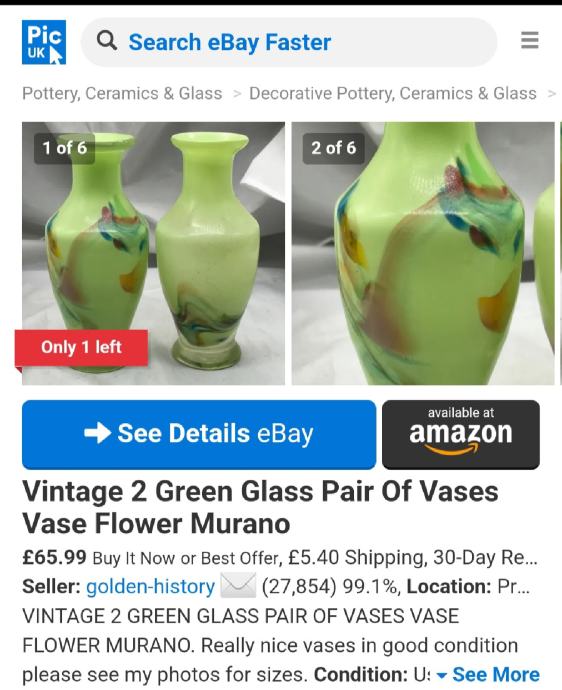Click the Only 1 left red badge
The height and width of the screenshot is (690, 562).
click(81, 348)
